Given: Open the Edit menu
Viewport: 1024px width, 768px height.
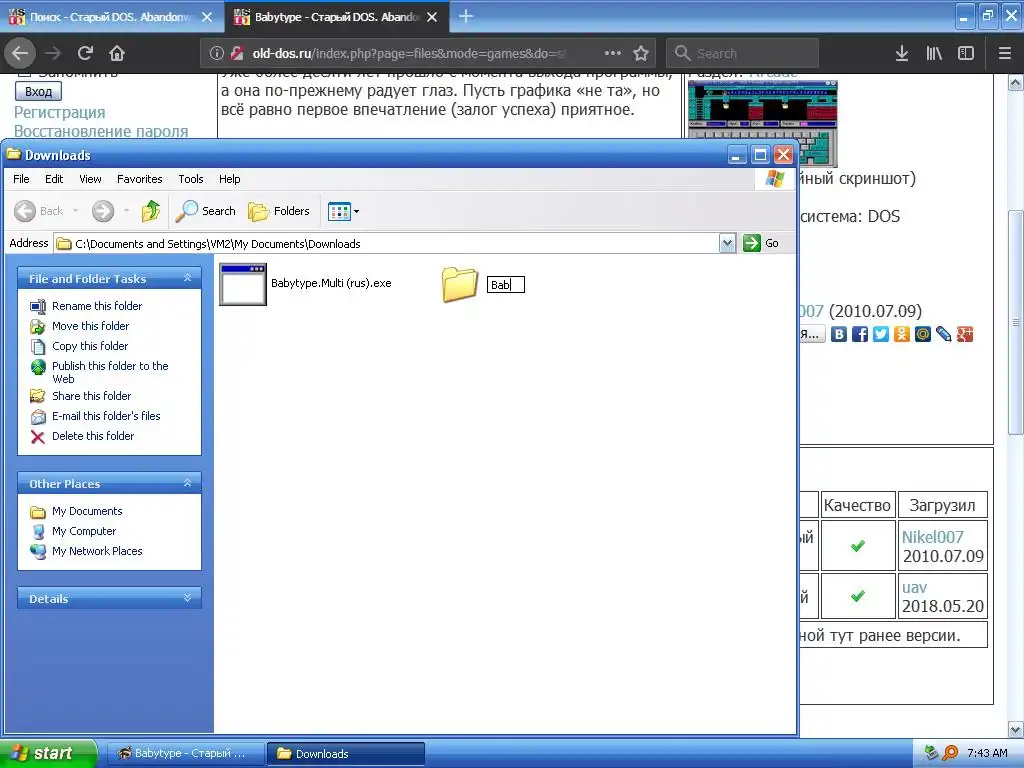Looking at the screenshot, I should [x=54, y=179].
